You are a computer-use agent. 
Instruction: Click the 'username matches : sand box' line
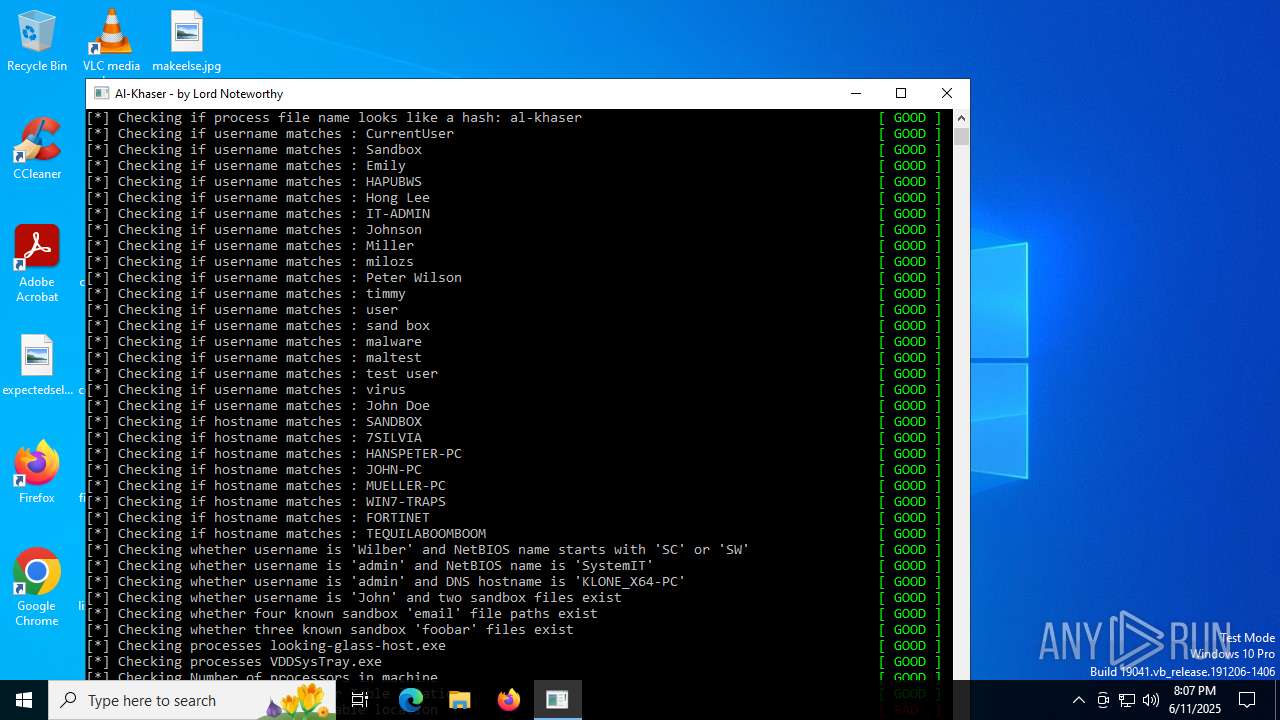click(x=258, y=326)
